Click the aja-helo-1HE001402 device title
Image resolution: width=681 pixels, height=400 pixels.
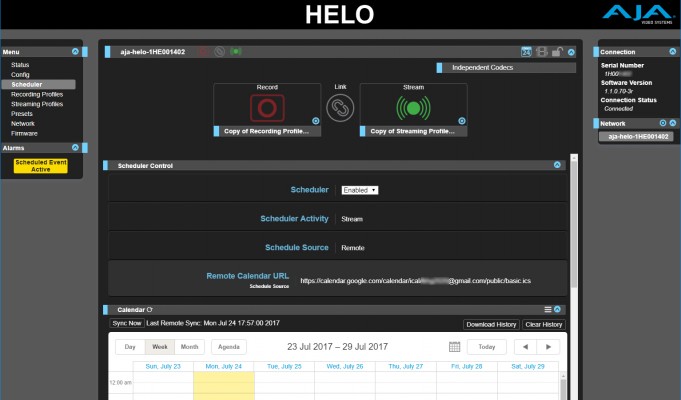tap(152, 52)
